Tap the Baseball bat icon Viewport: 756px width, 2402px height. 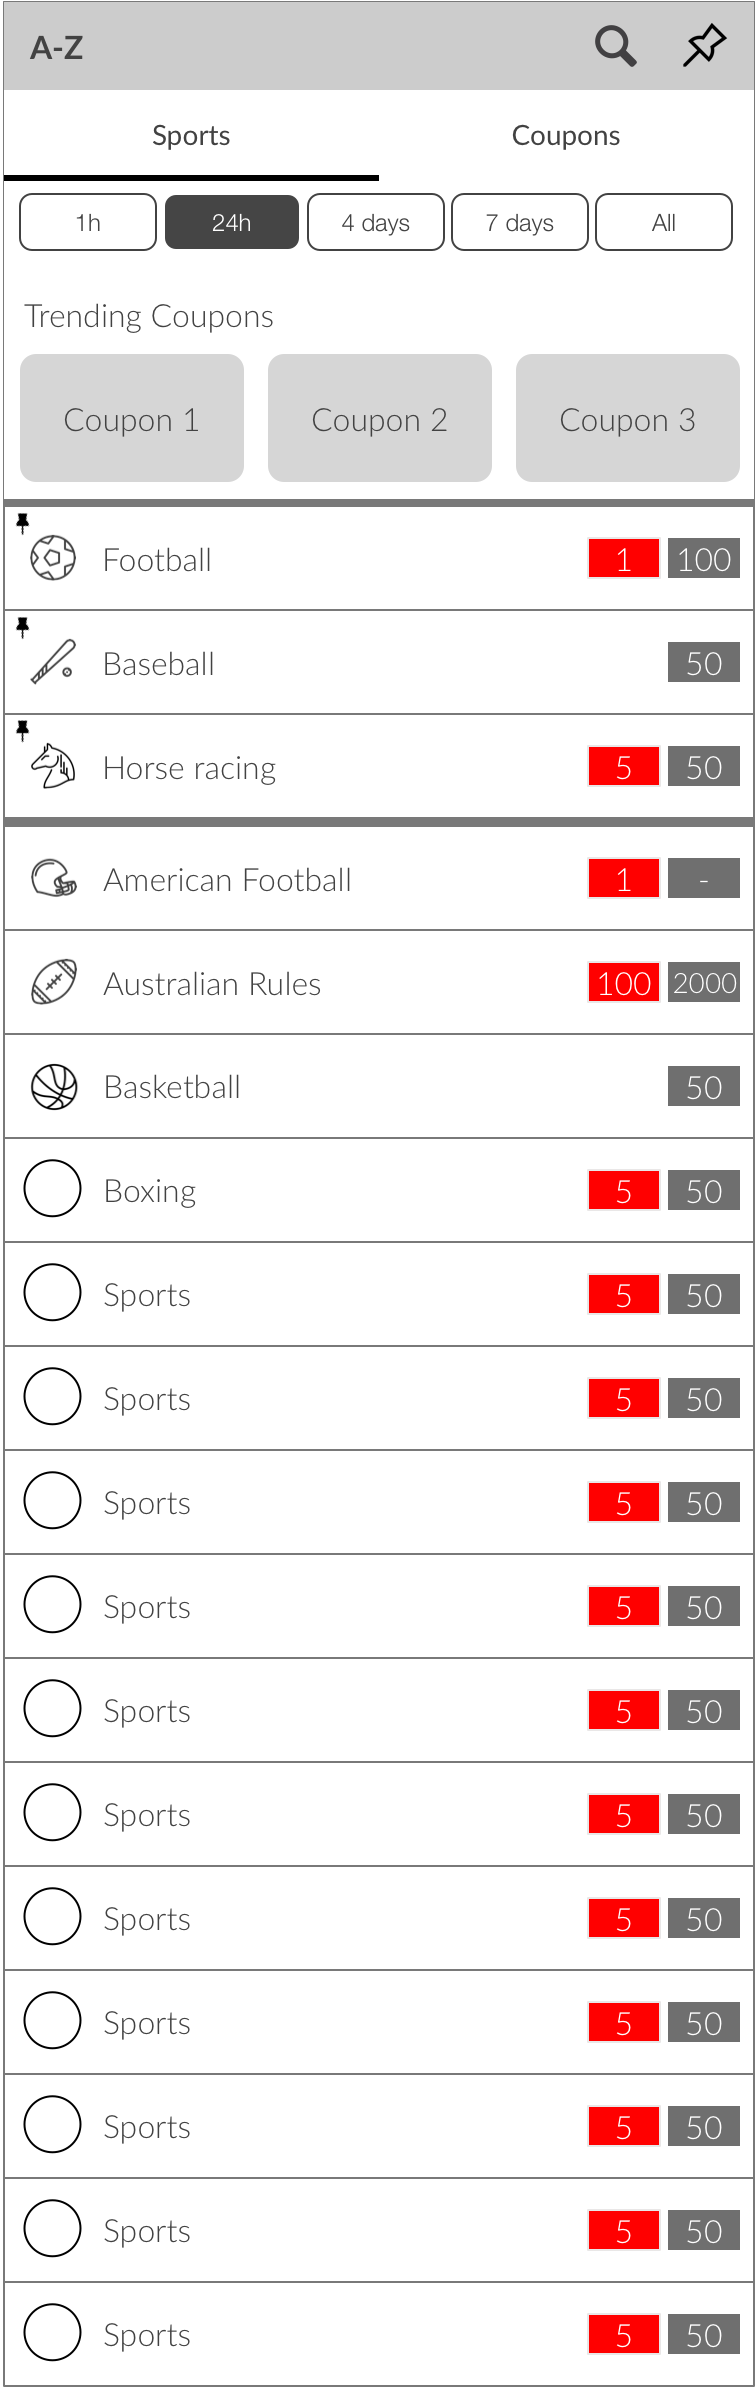tap(53, 662)
